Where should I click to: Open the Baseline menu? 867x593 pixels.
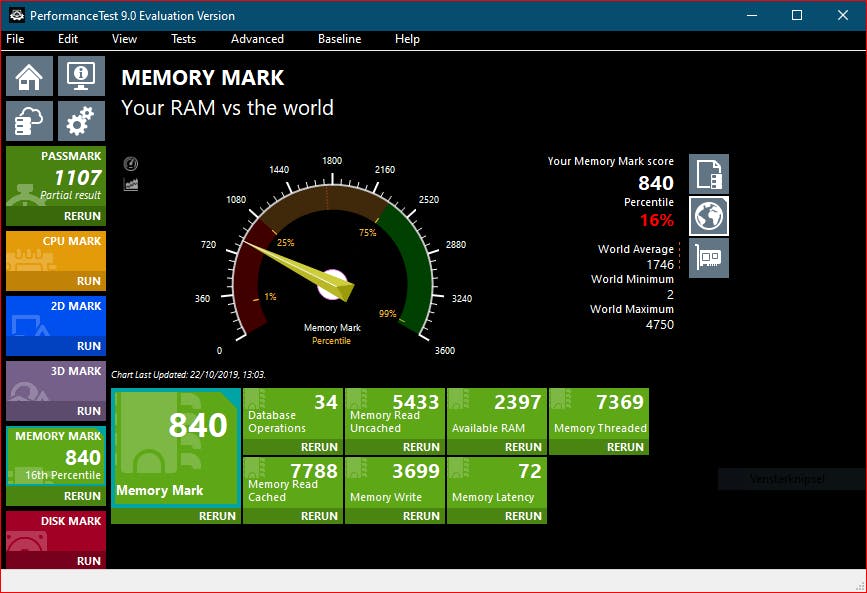(339, 39)
